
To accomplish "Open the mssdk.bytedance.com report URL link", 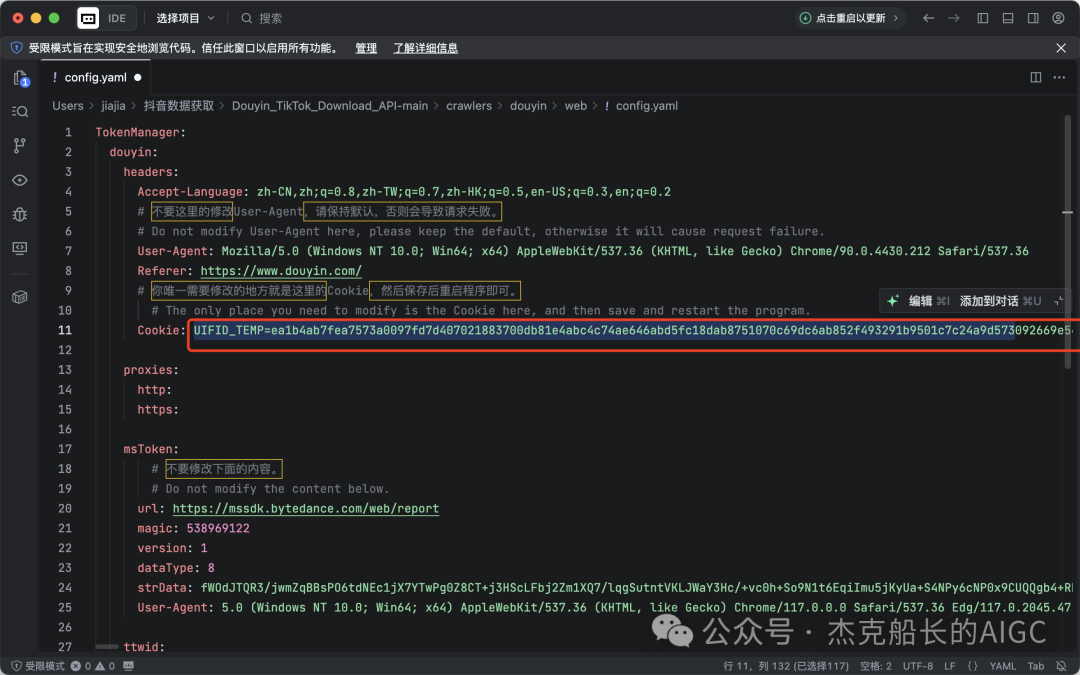I will (306, 508).
